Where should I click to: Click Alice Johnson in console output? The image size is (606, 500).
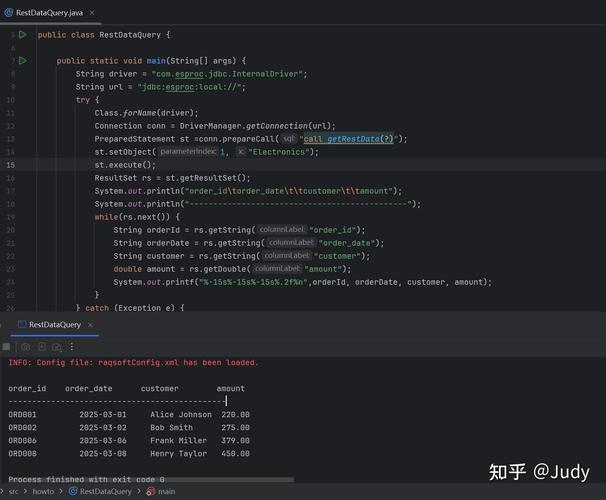pos(181,414)
